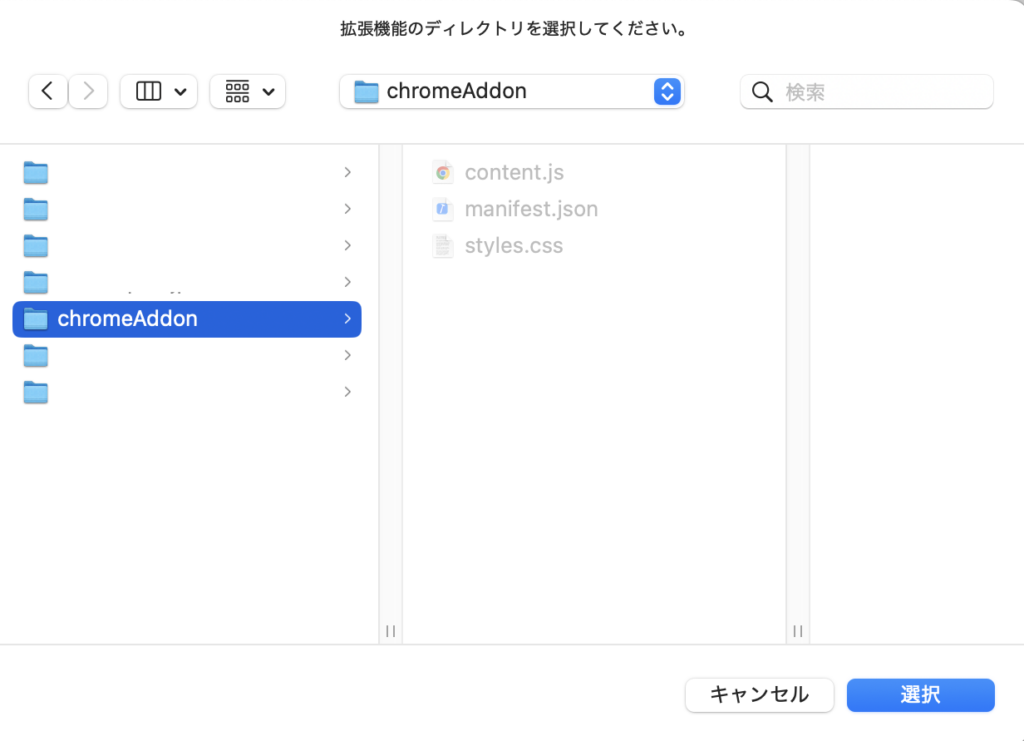Select the content.js file icon
This screenshot has height=741, width=1024.
[443, 172]
